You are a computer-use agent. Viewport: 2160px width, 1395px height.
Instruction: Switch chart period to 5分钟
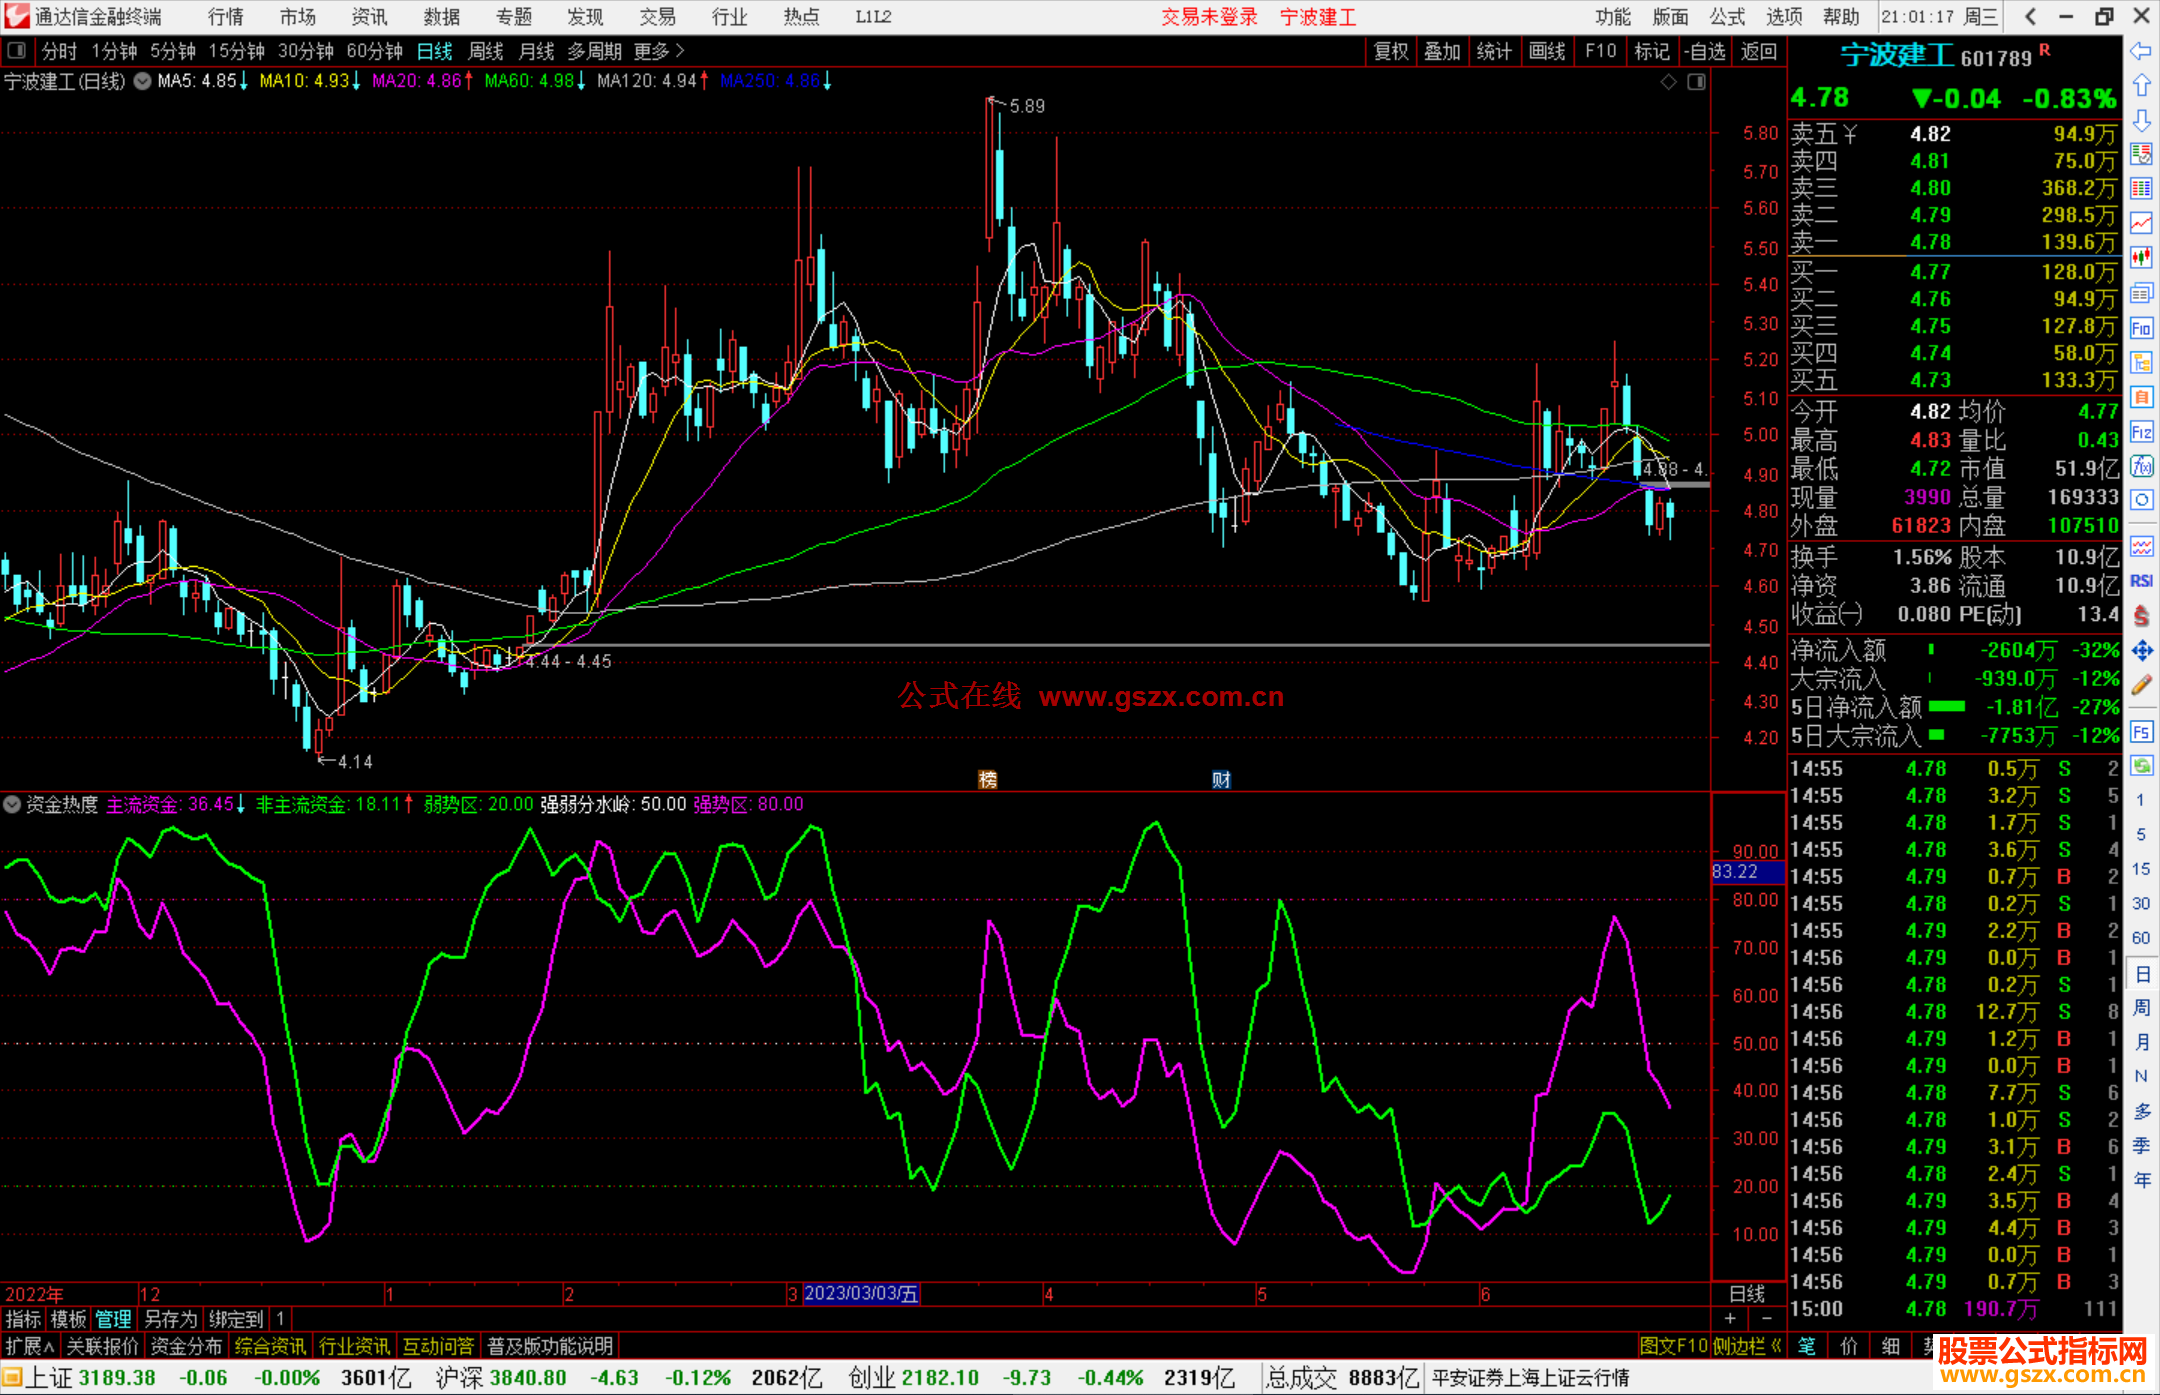[173, 51]
